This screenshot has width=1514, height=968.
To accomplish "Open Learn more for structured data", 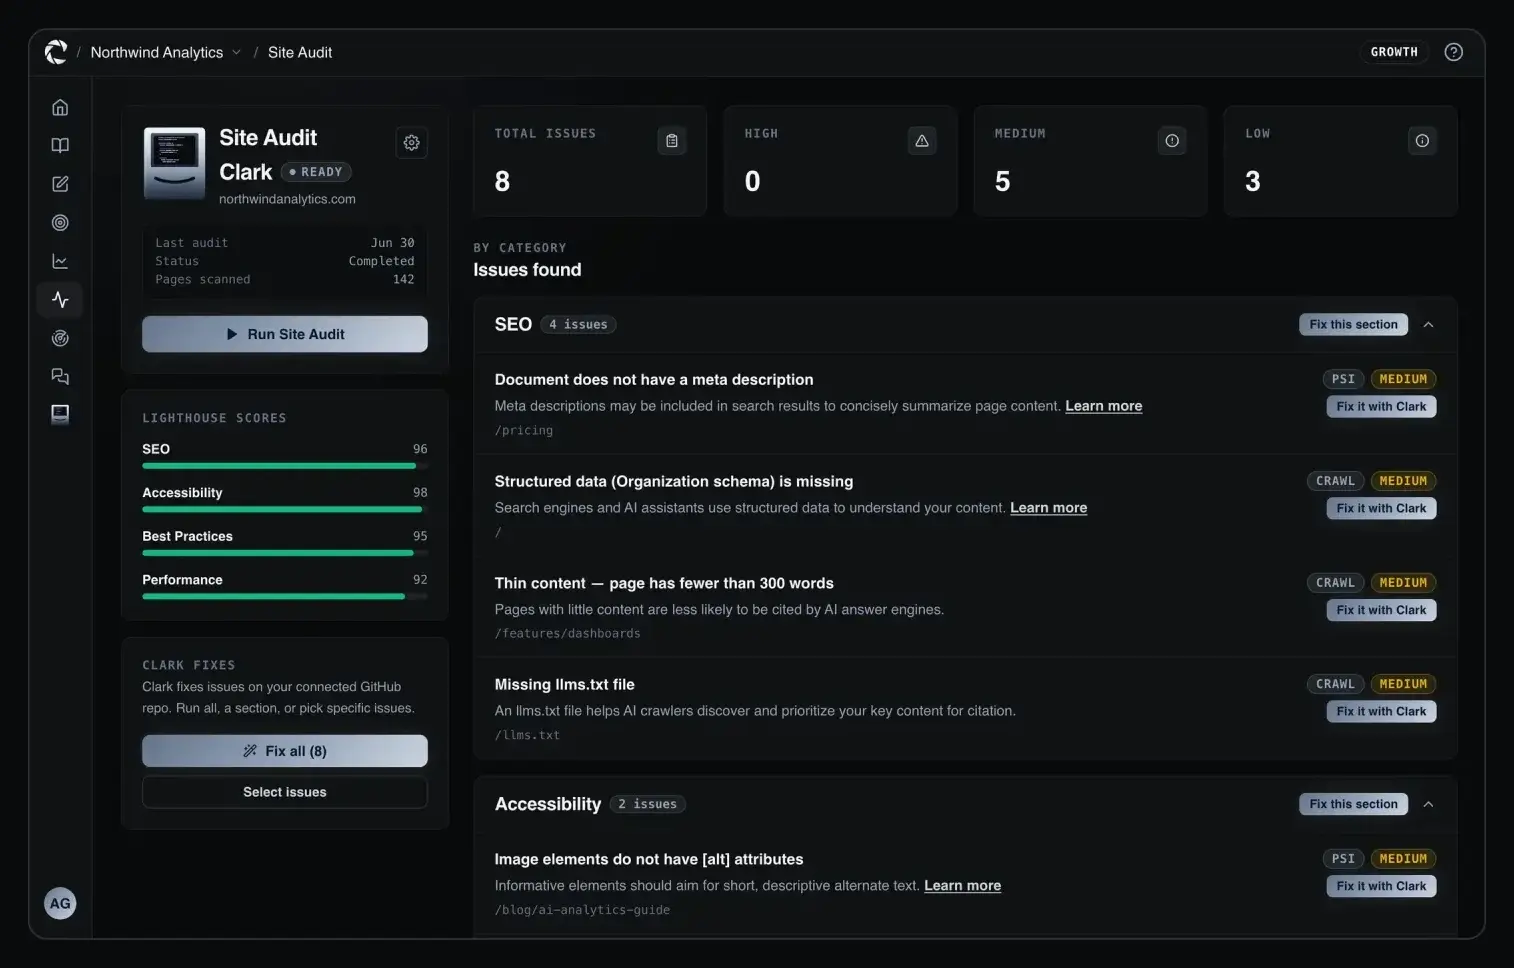I will 1048,508.
